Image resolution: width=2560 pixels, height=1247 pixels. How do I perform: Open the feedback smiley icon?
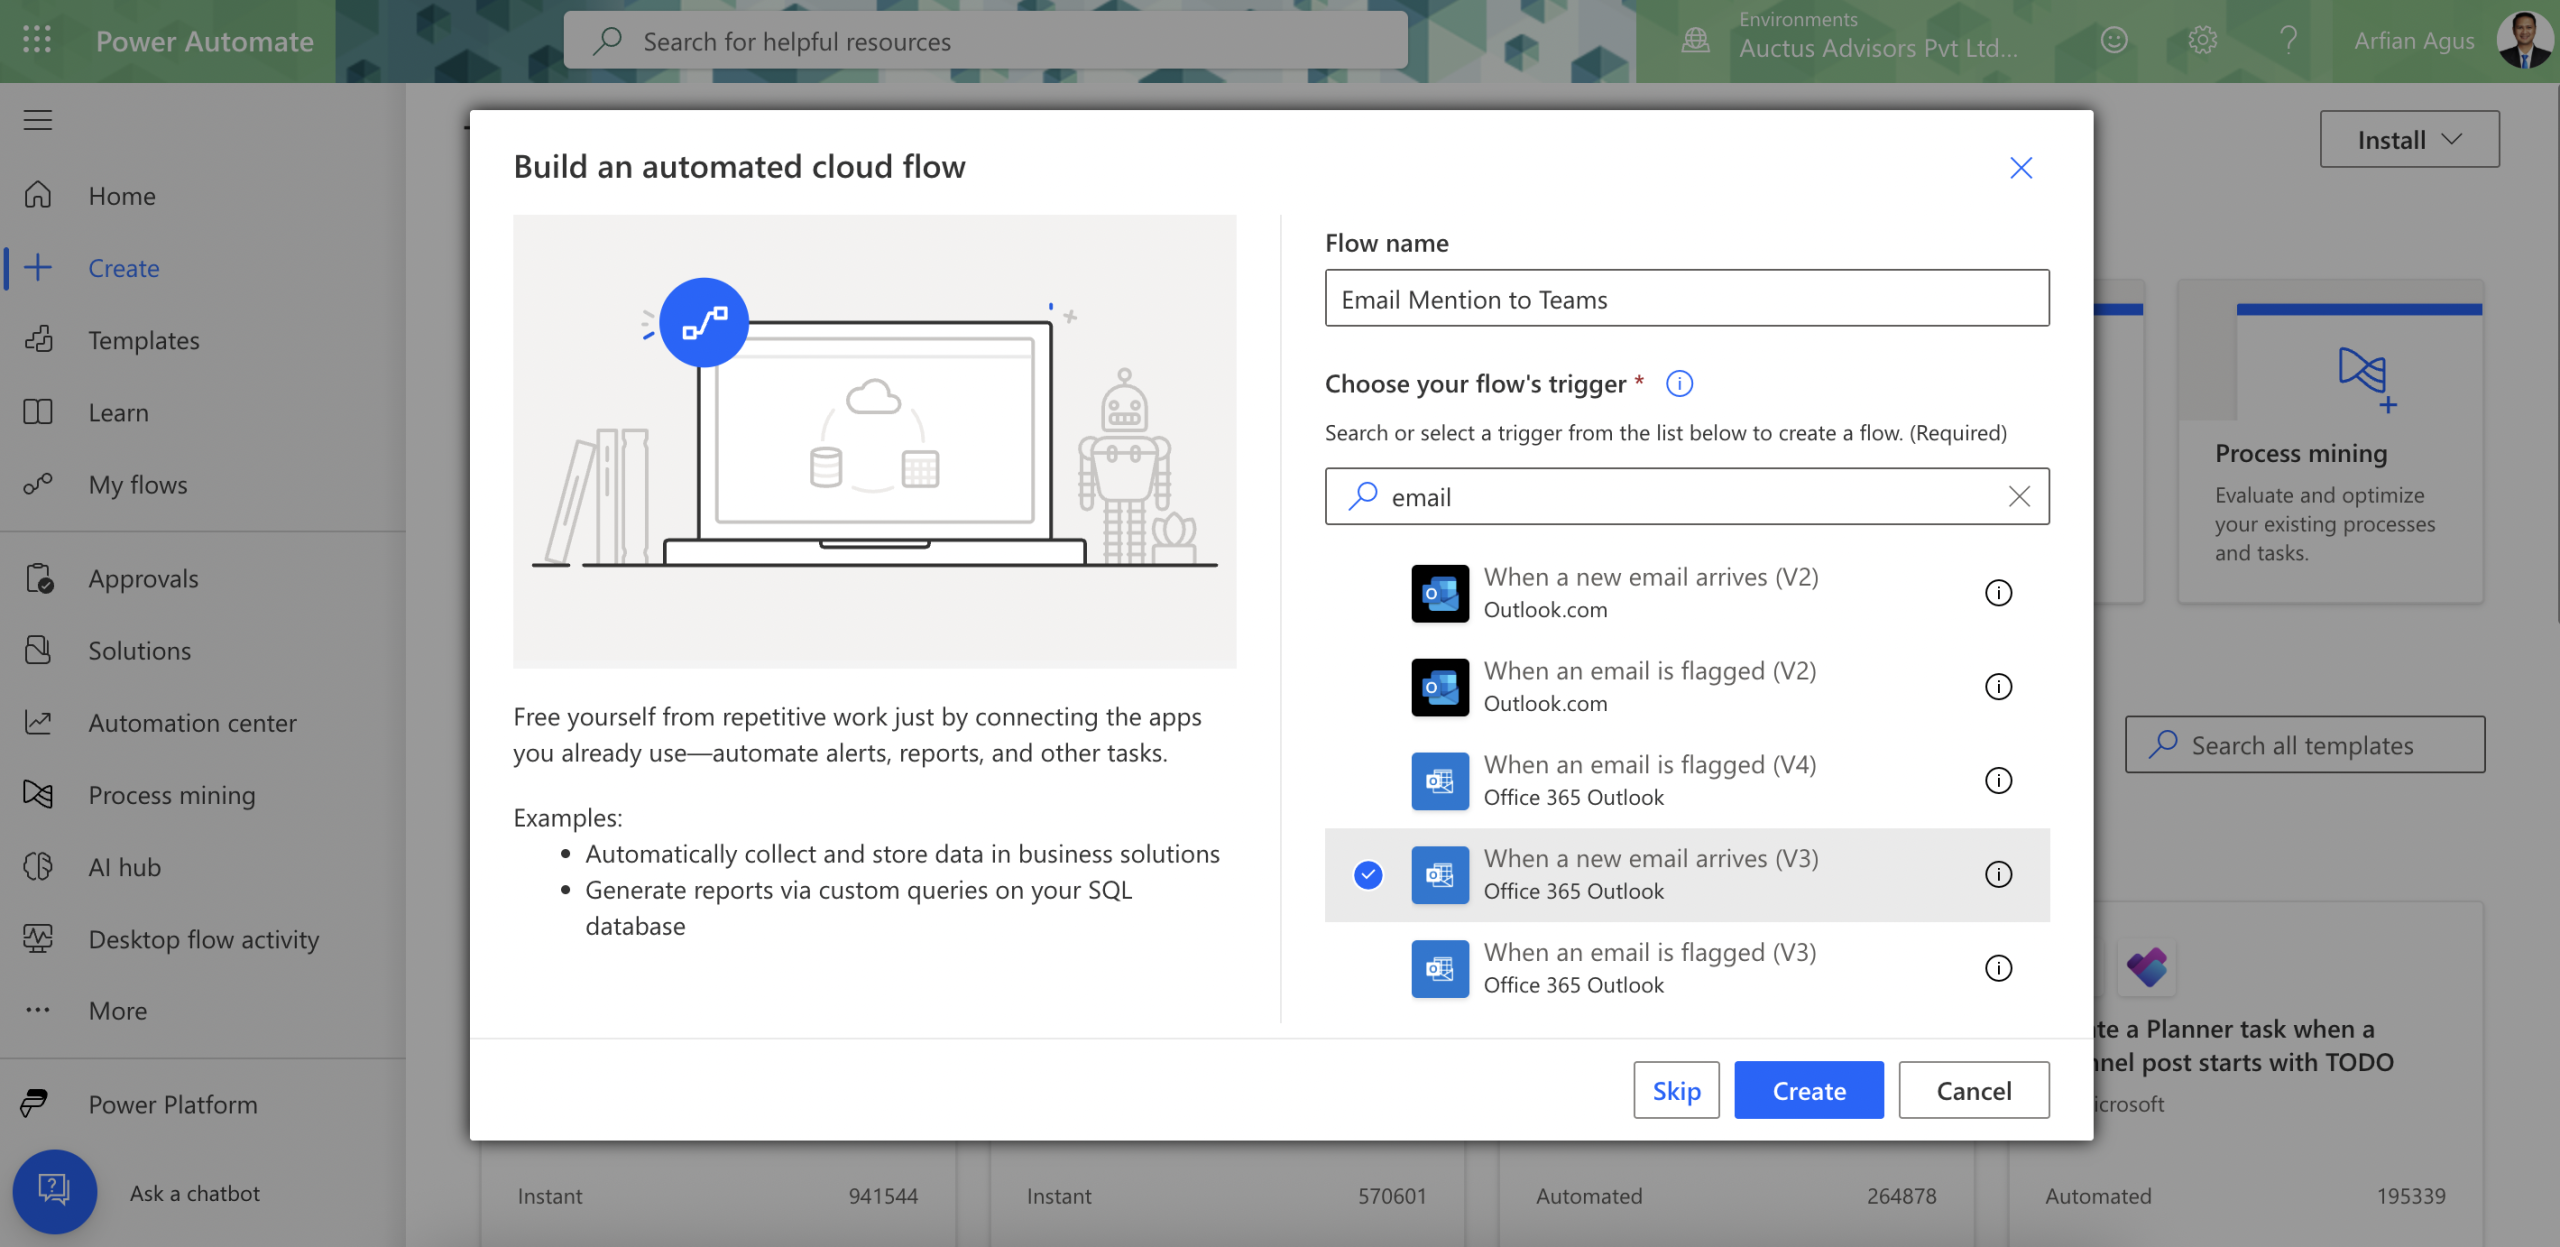[2113, 40]
